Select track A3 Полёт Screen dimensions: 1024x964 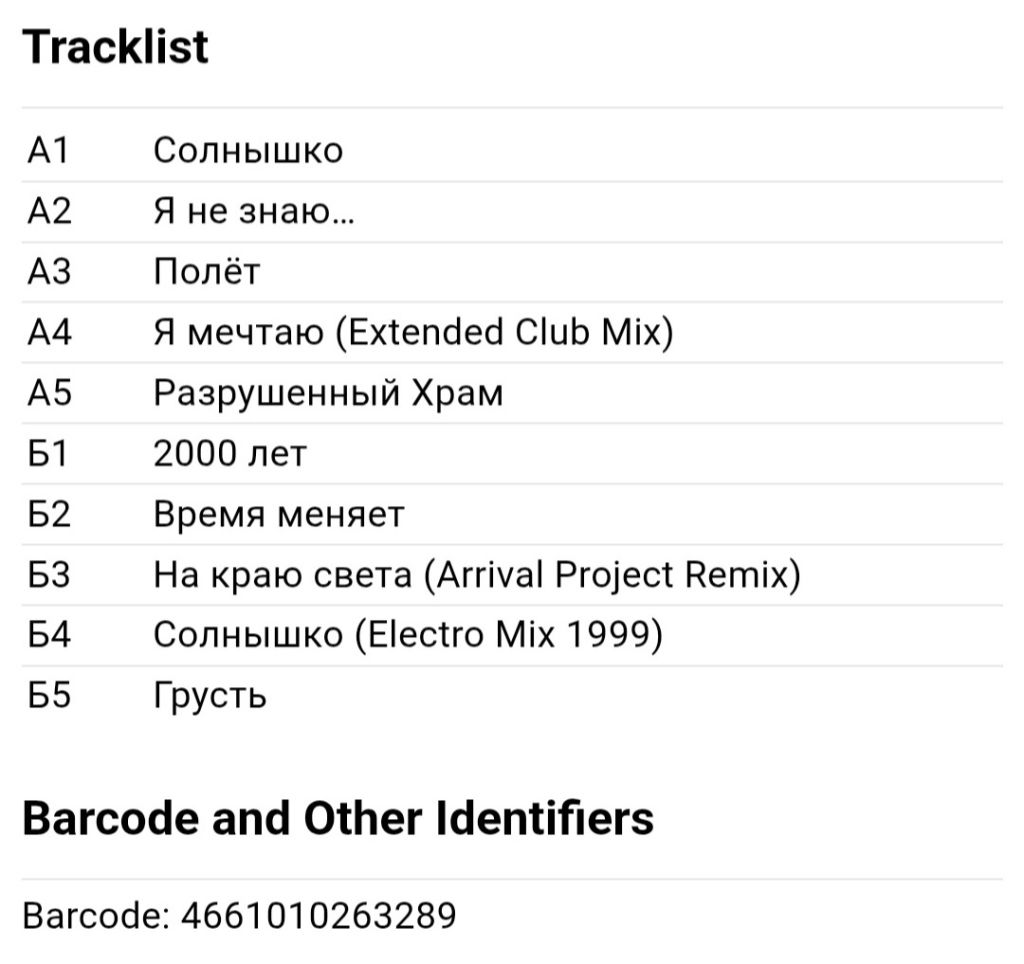(x=512, y=272)
